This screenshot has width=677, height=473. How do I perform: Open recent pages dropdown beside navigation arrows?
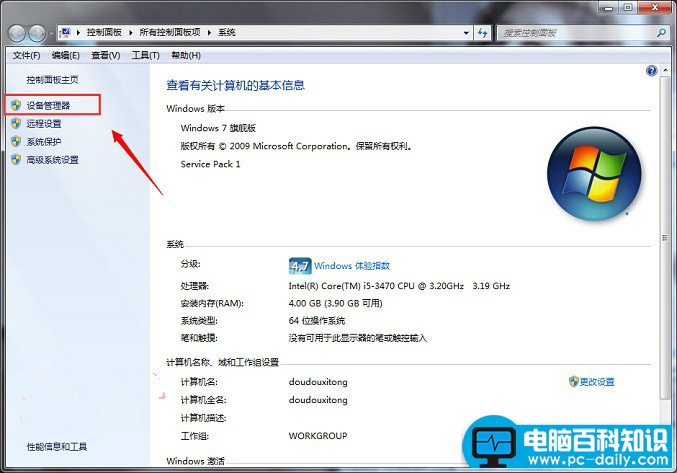[x=51, y=33]
